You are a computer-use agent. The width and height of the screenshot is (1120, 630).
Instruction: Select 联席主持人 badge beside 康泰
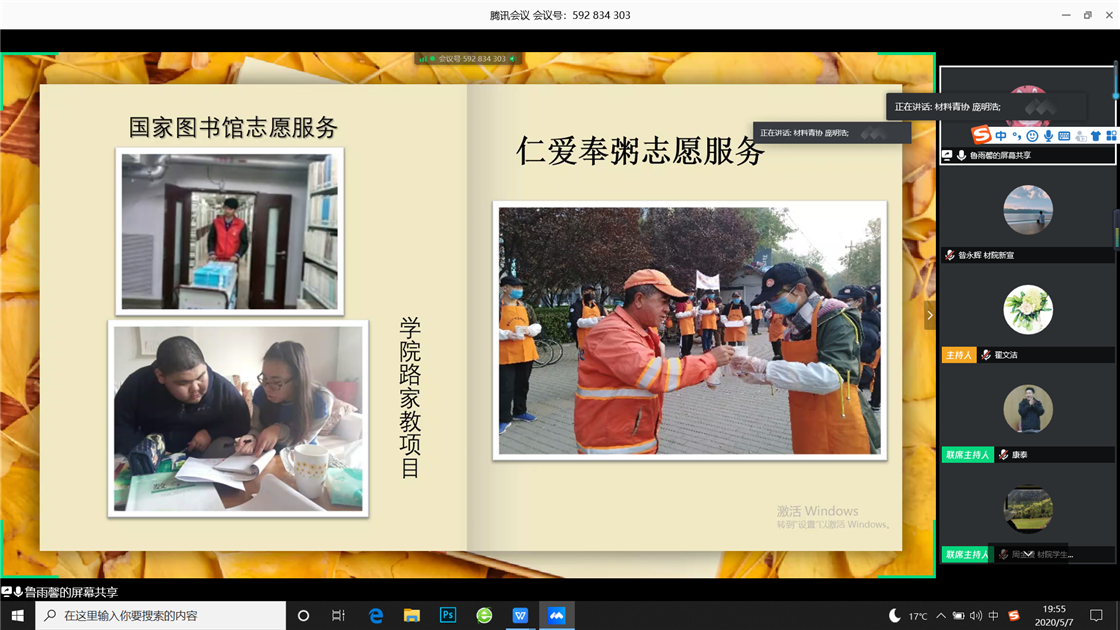coord(968,454)
